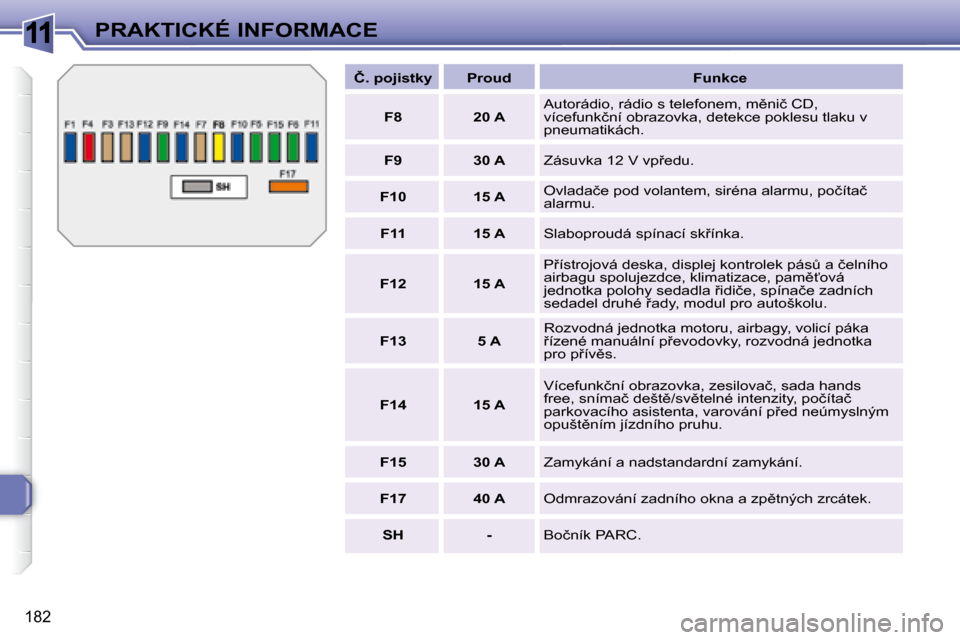The image size is (960, 640).
Task: Click 'Rozvodná jednotka motoru' description
Action: point(708,341)
